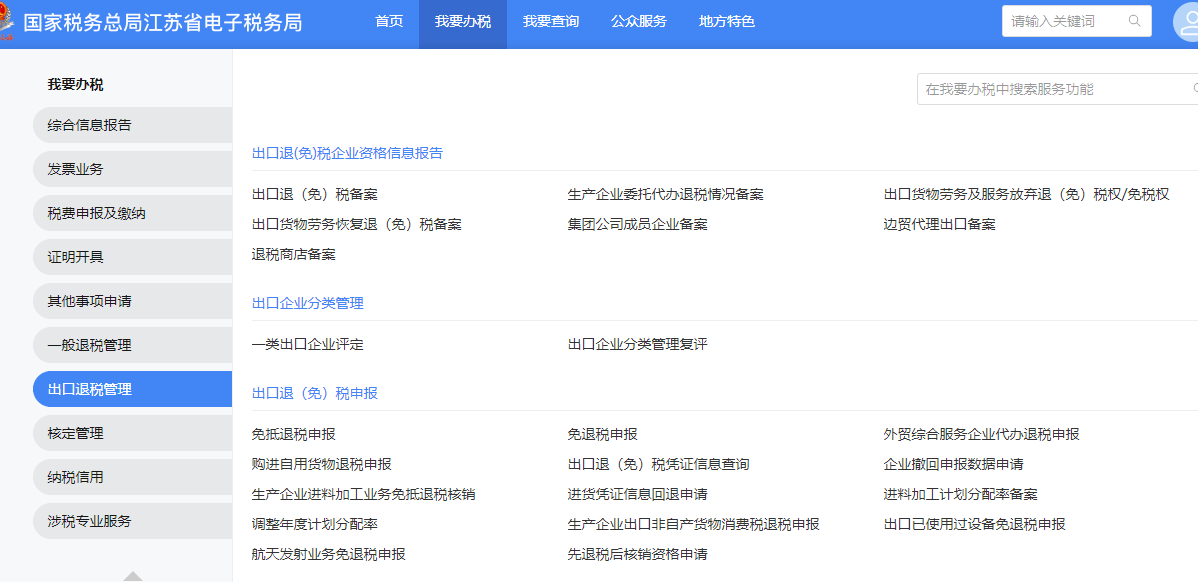Go to the 首页 tab
The height and width of the screenshot is (582, 1198).
coord(389,22)
